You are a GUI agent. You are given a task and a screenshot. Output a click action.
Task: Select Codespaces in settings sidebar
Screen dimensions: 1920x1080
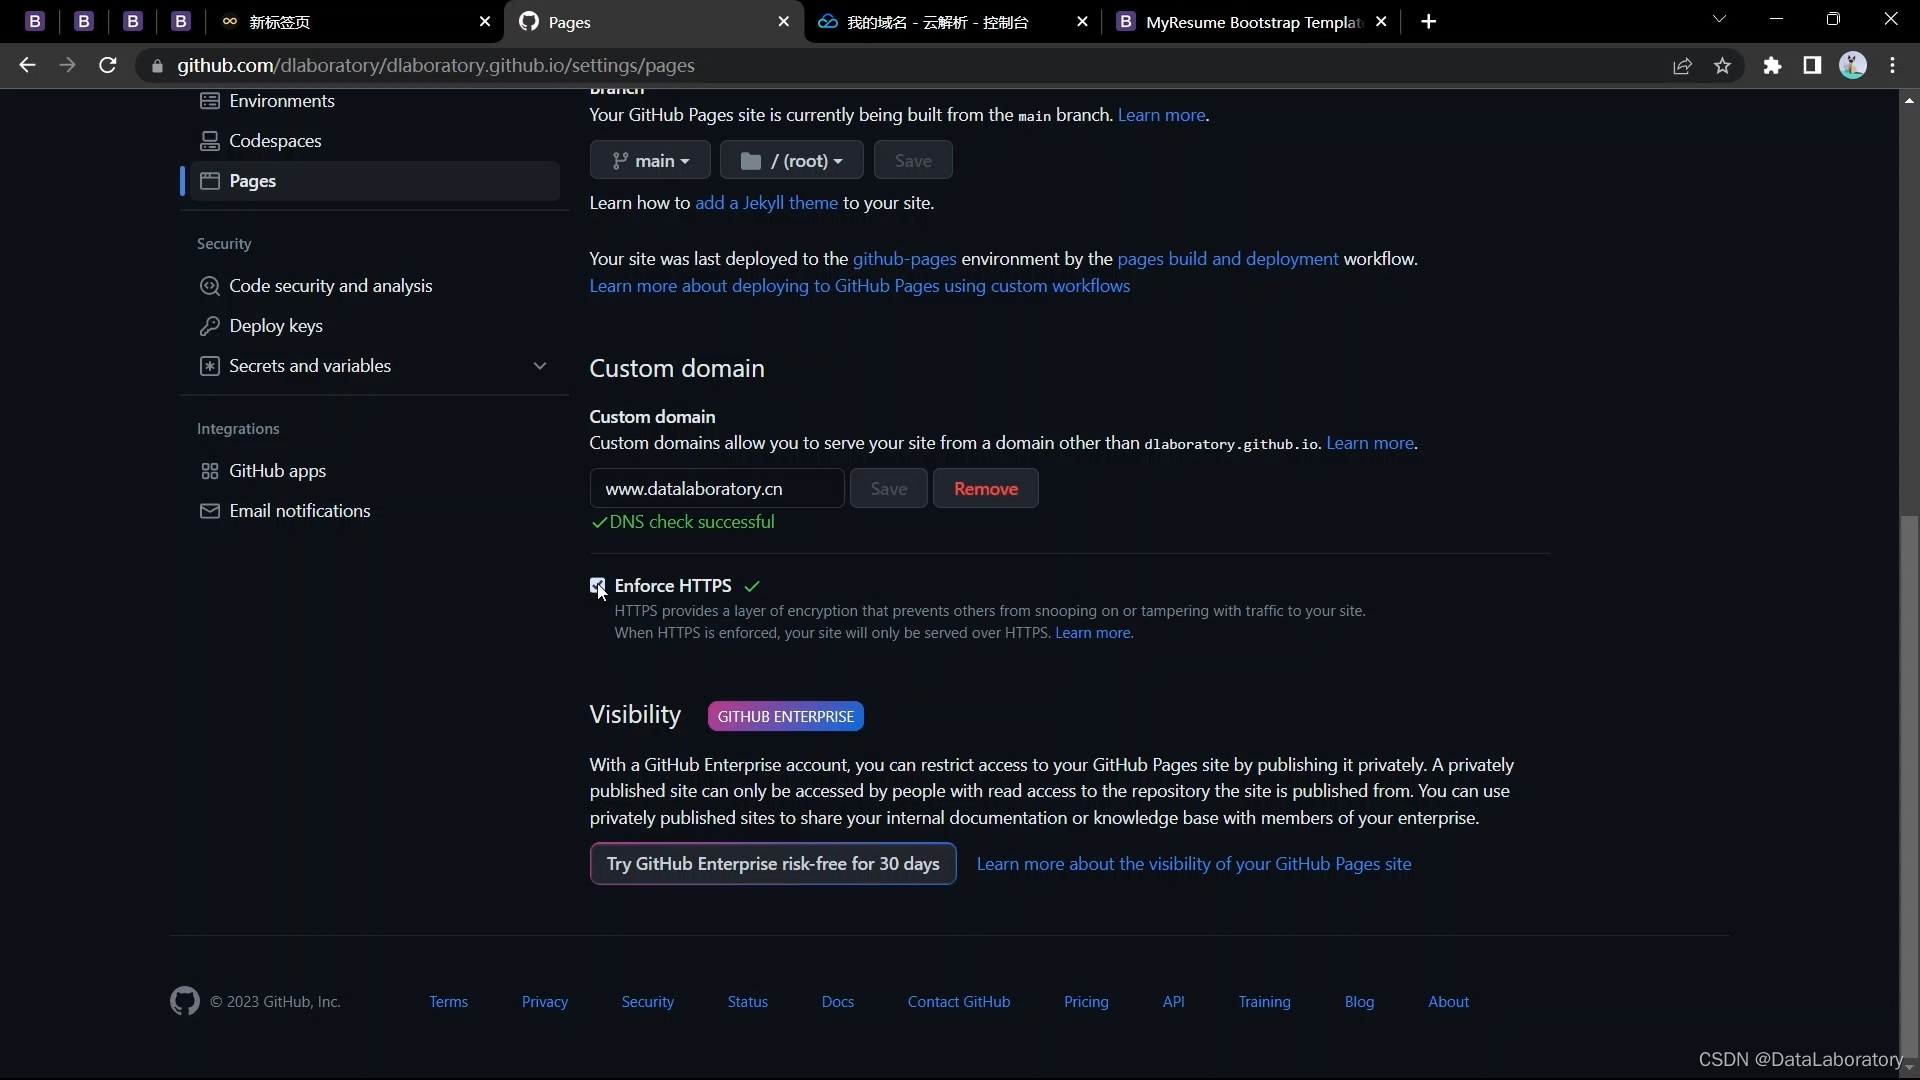click(275, 141)
